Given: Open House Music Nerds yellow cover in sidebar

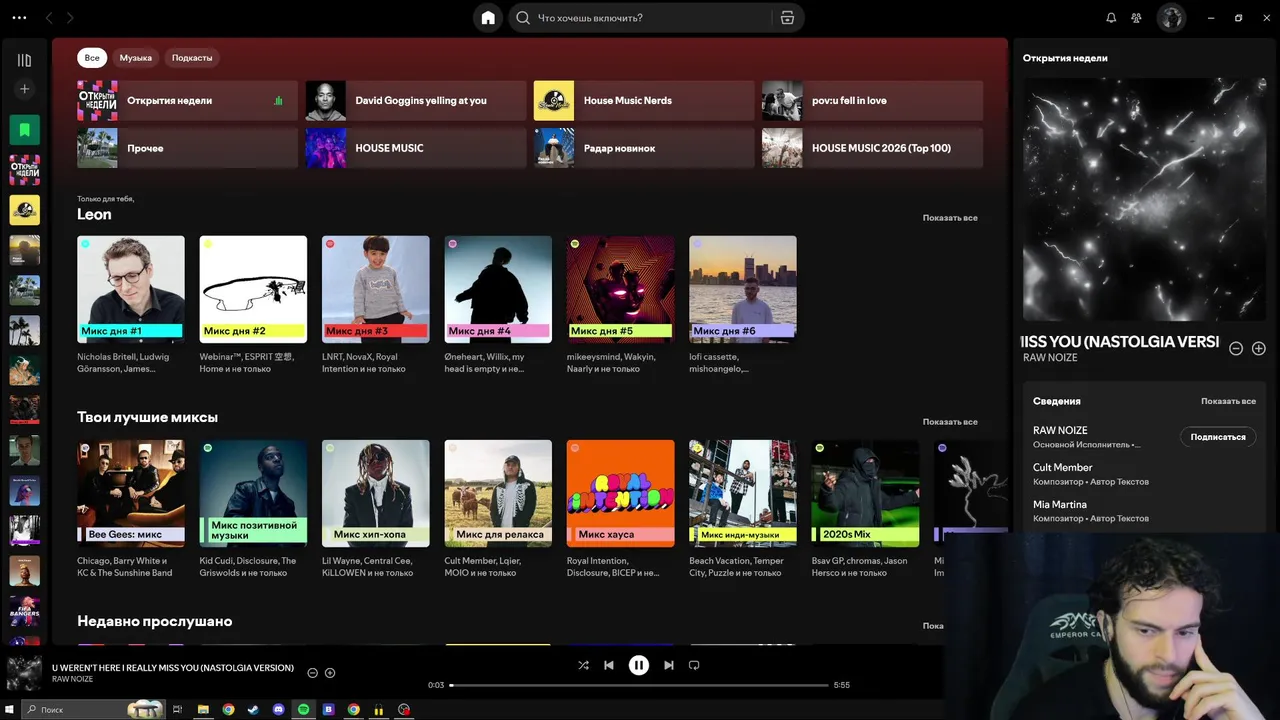Looking at the screenshot, I should pos(24,210).
